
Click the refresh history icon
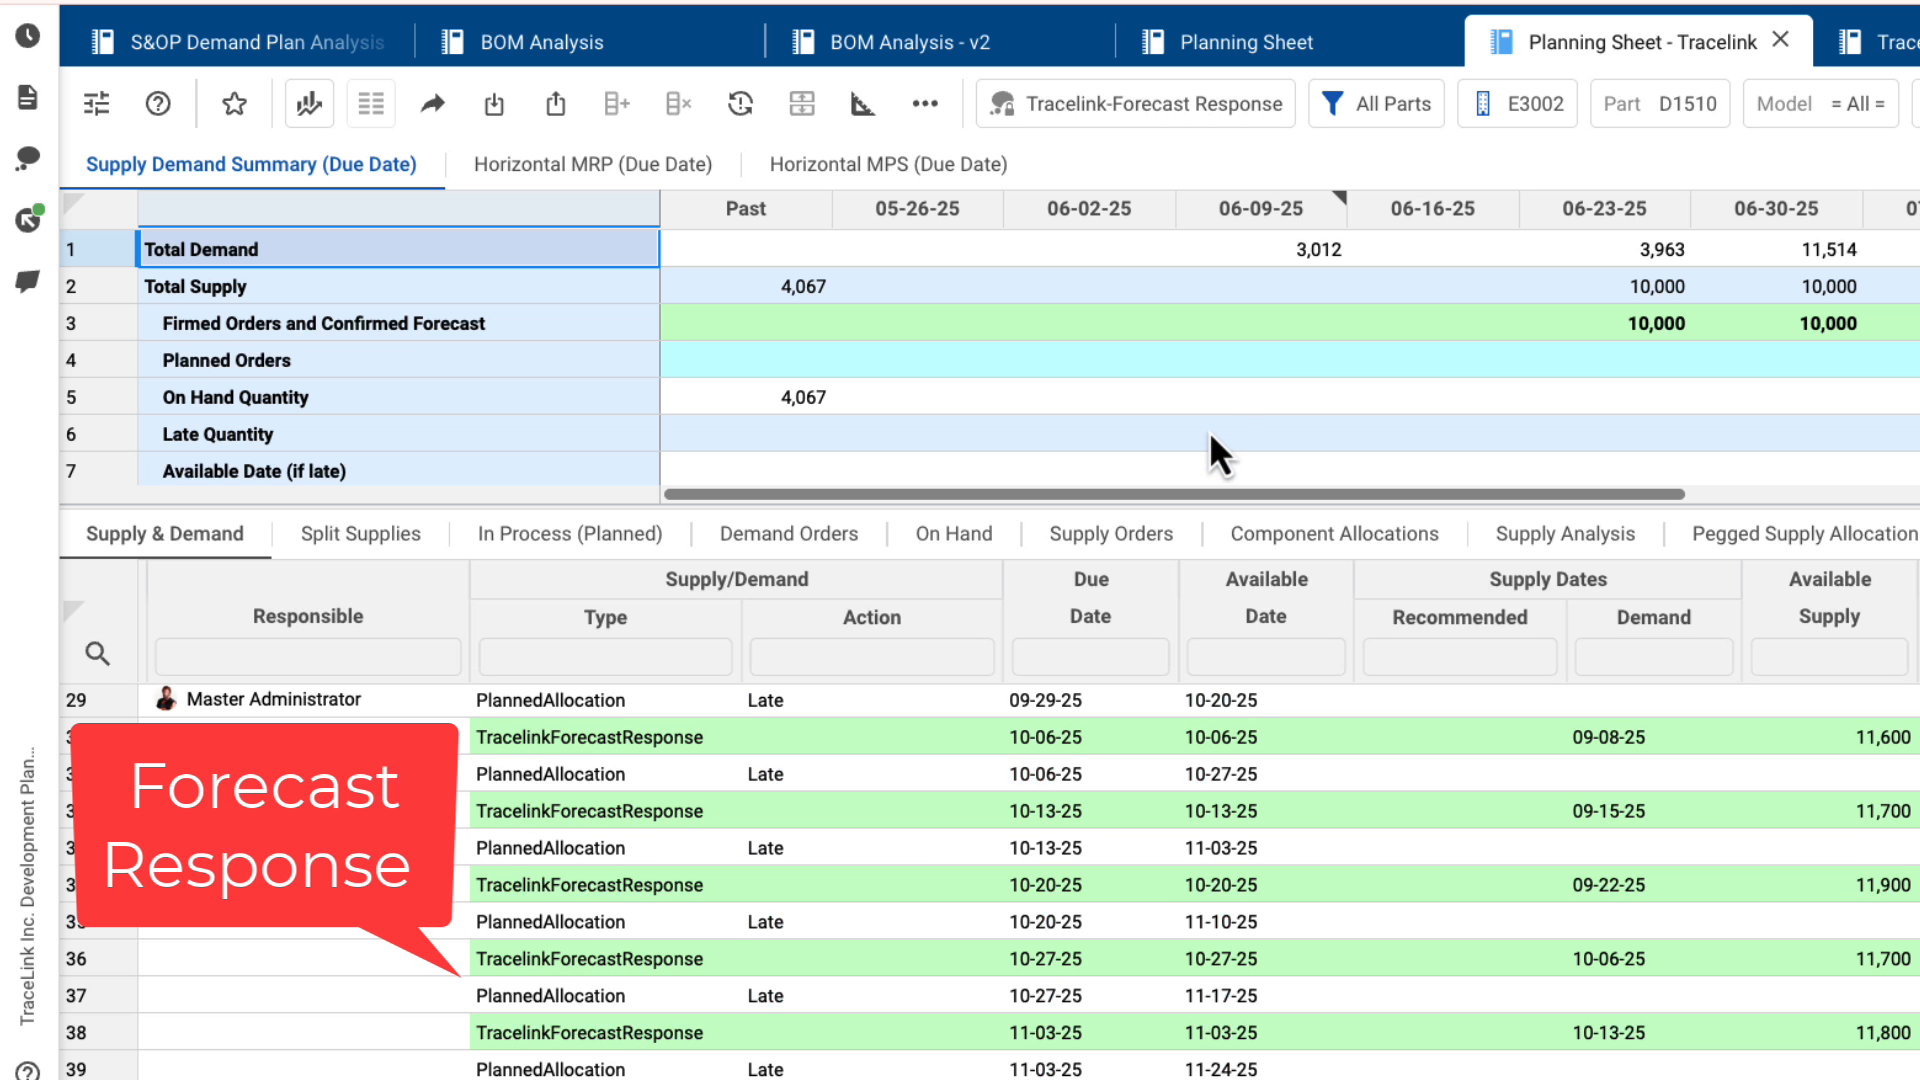[740, 103]
